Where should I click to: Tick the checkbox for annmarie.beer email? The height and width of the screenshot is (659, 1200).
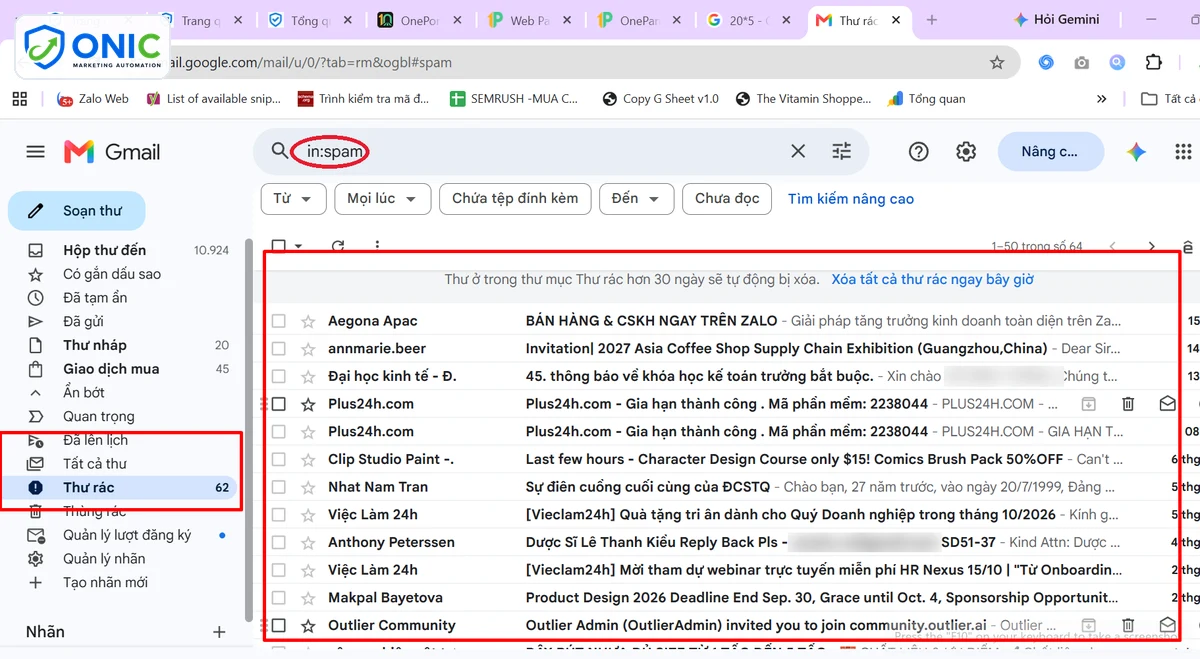pyautogui.click(x=279, y=349)
